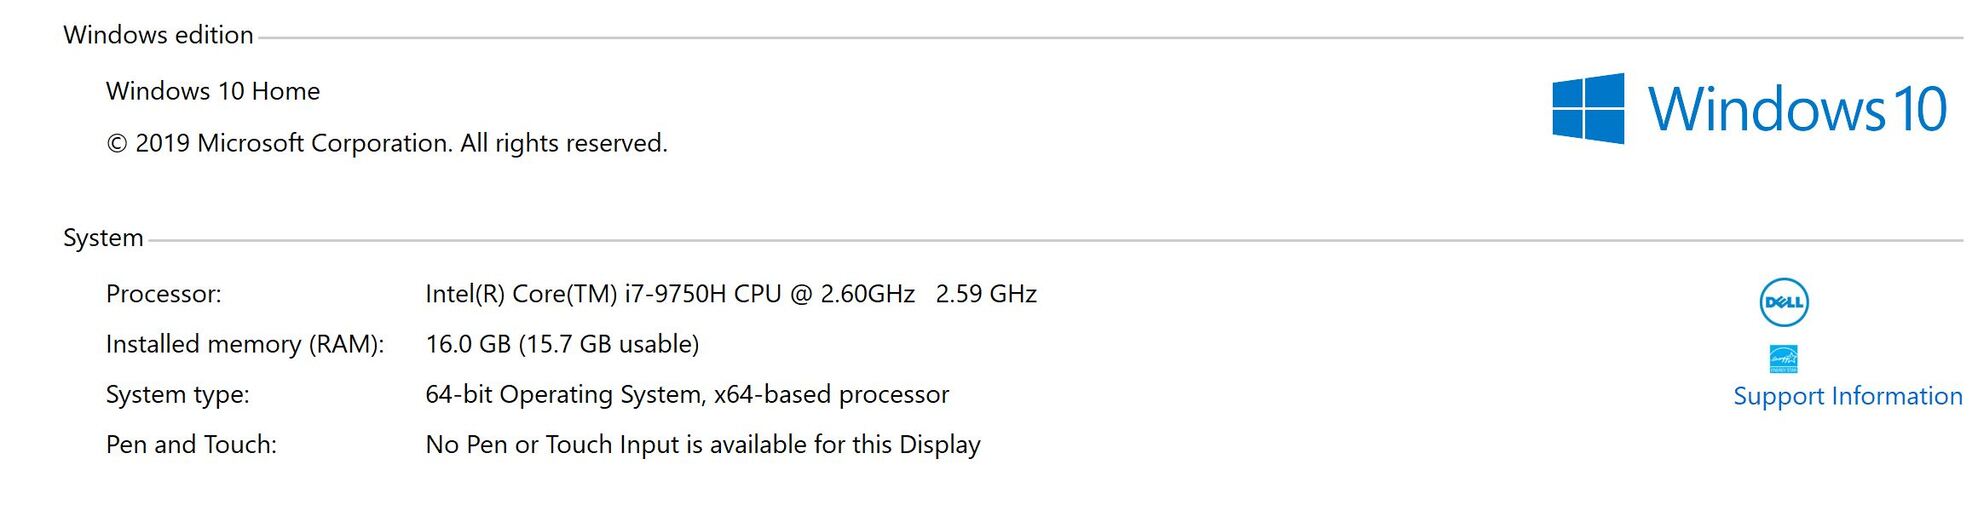This screenshot has height=505, width=1978.
Task: Click the 2.59 GHz speed text
Action: [x=986, y=294]
